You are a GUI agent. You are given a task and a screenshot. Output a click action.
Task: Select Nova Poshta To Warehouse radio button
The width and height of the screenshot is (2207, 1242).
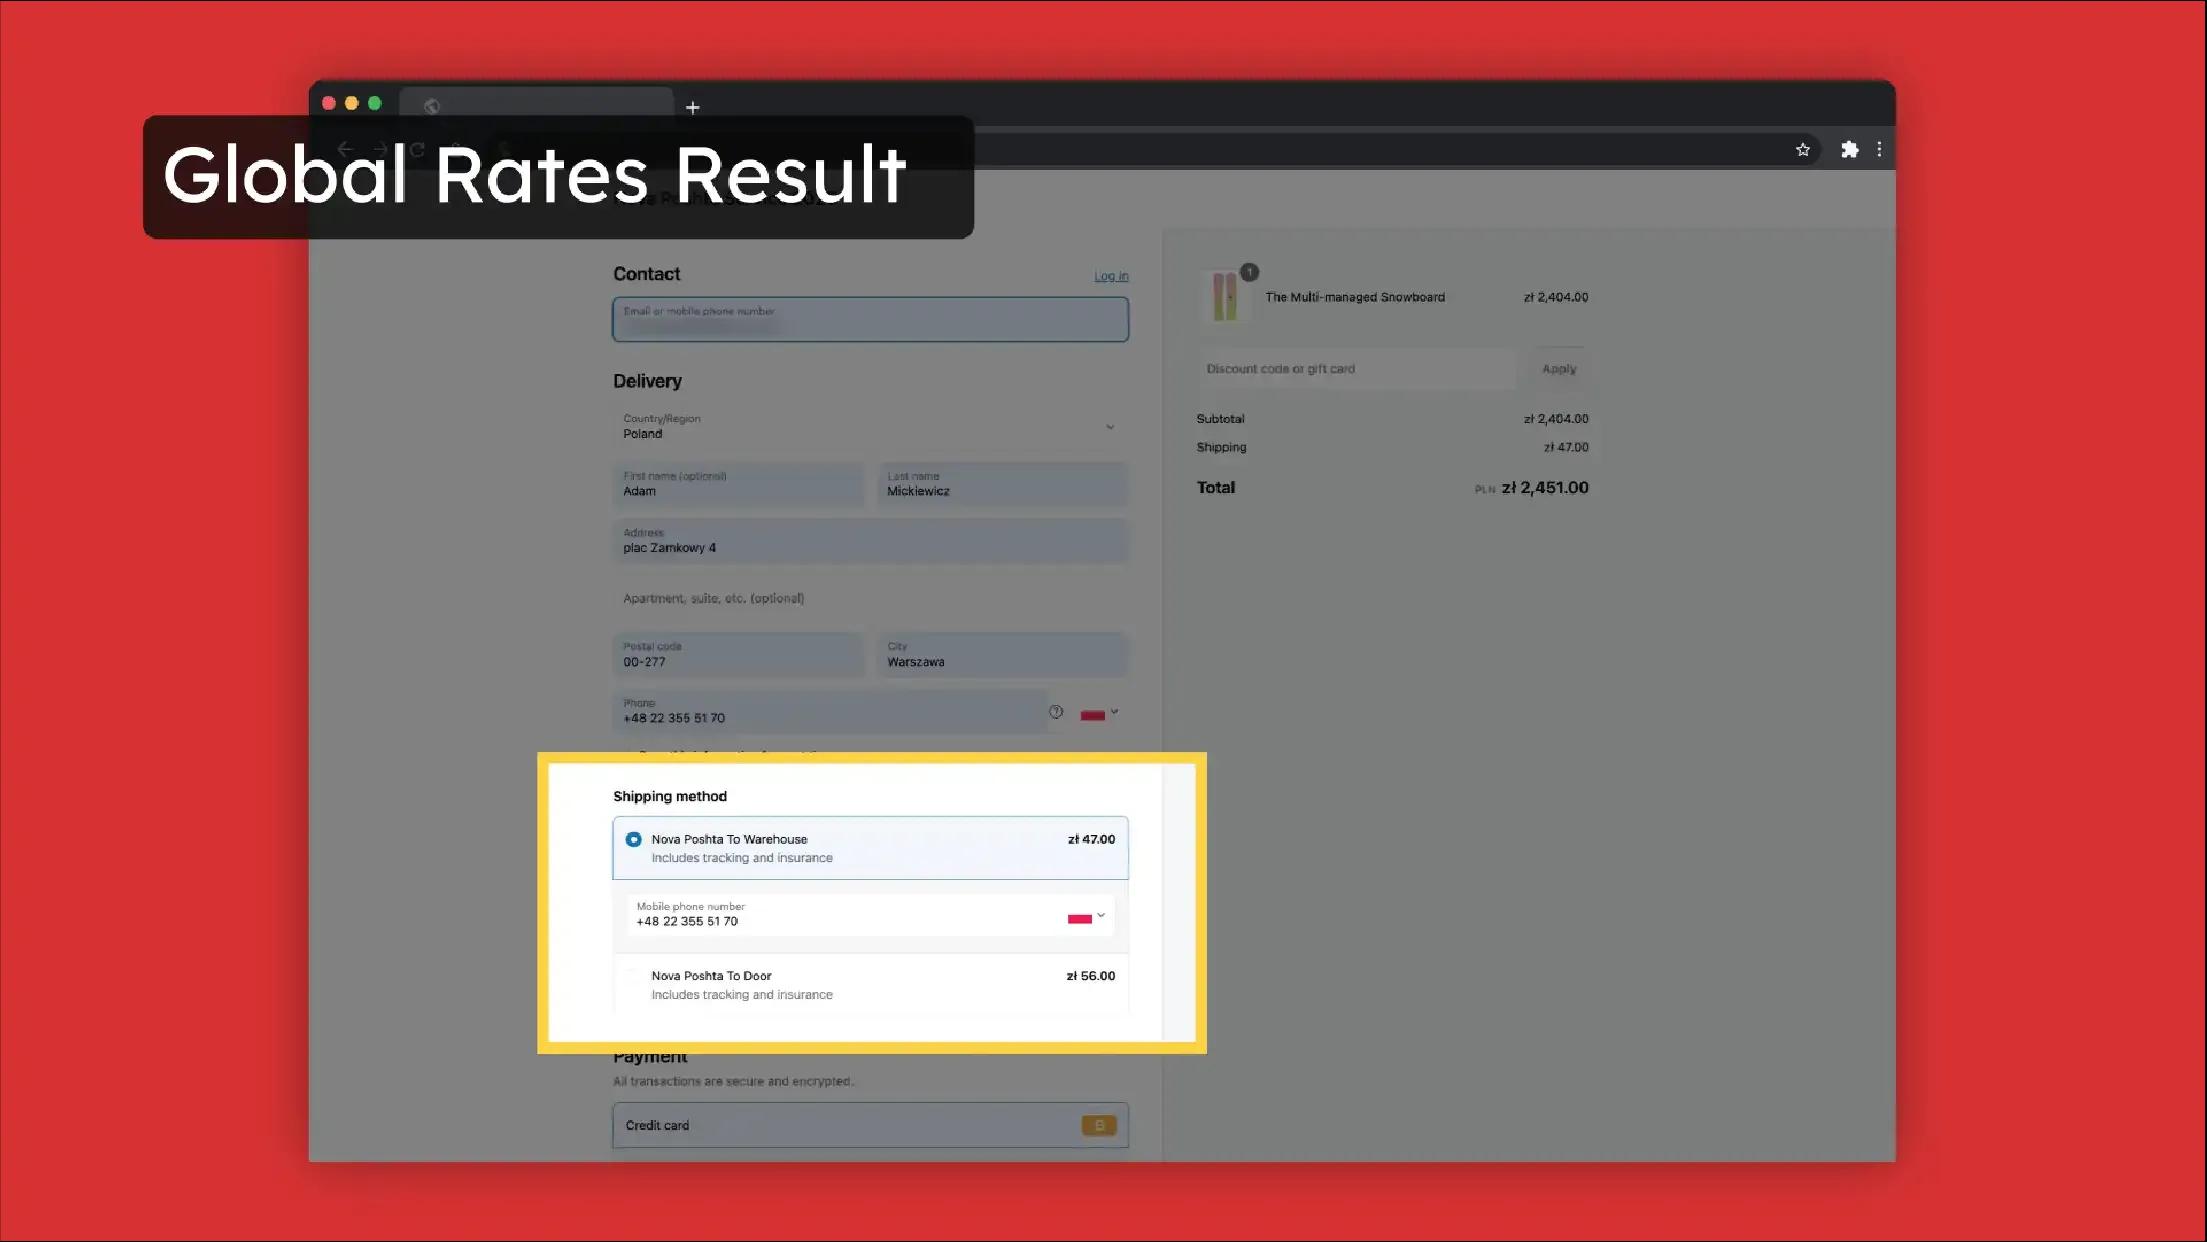633,839
